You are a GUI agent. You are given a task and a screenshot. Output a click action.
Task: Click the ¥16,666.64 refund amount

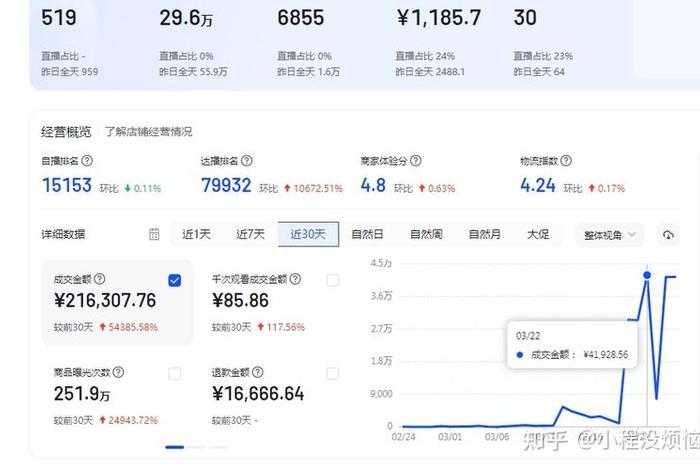pos(258,394)
